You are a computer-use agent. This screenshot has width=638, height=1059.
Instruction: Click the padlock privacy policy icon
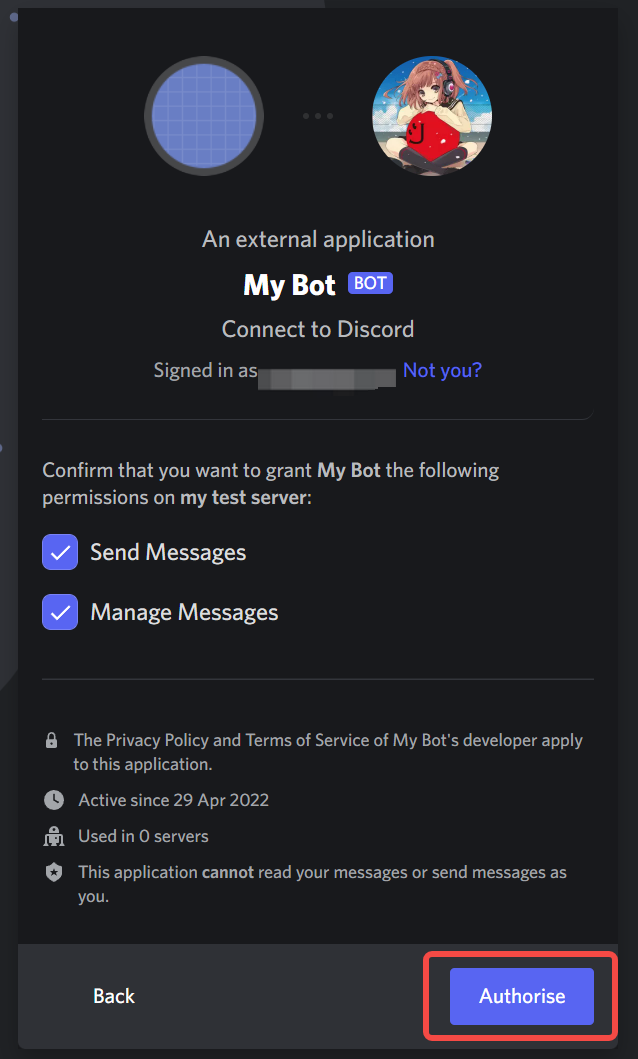coord(51,740)
